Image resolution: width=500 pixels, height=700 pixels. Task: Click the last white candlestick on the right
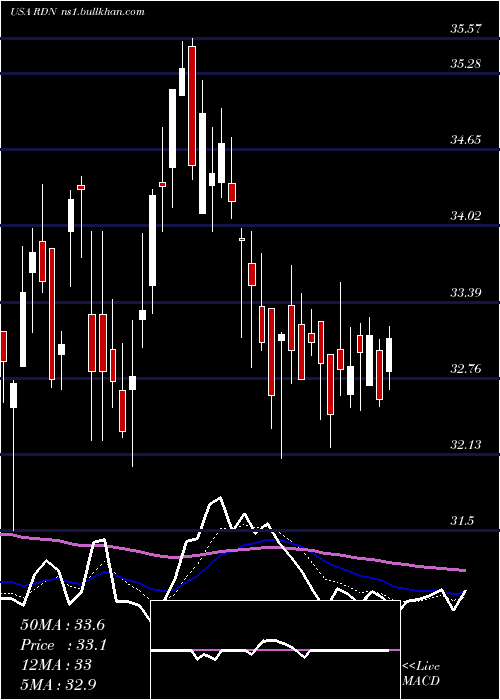[389, 355]
